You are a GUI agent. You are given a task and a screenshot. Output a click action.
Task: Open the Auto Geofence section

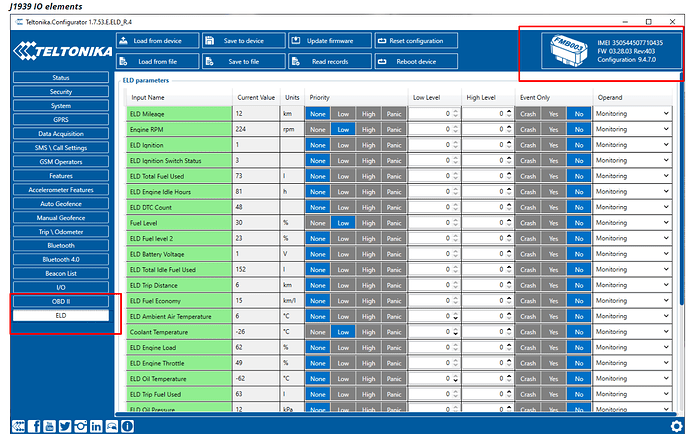(x=61, y=203)
